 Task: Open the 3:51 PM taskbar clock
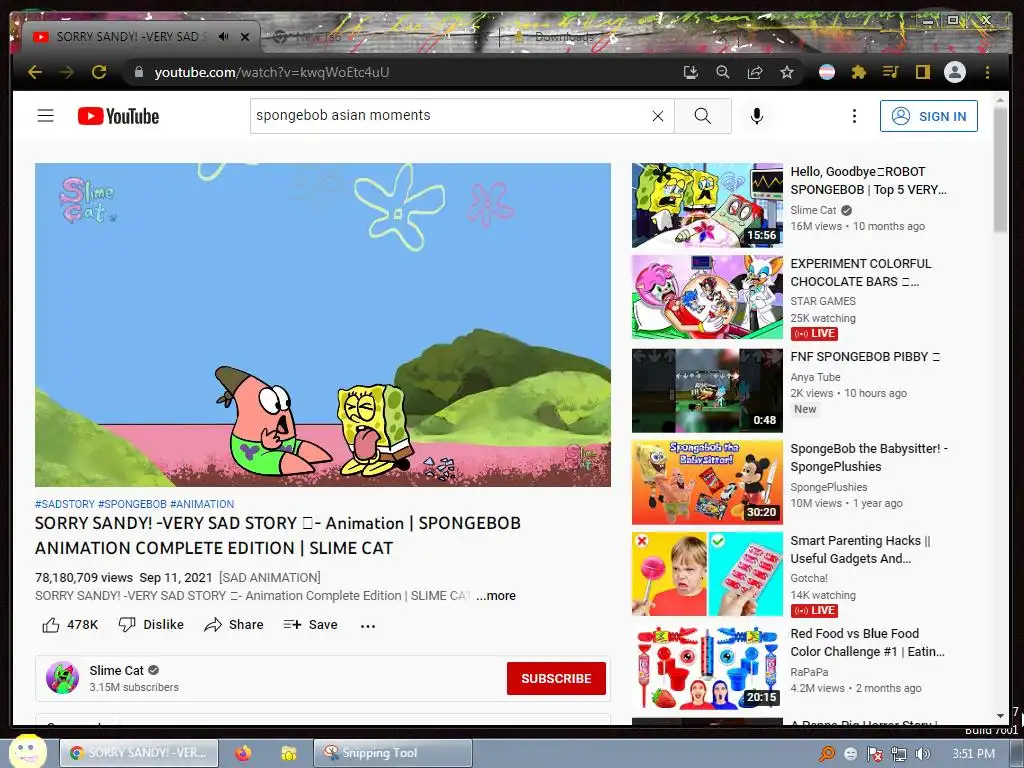coord(973,754)
